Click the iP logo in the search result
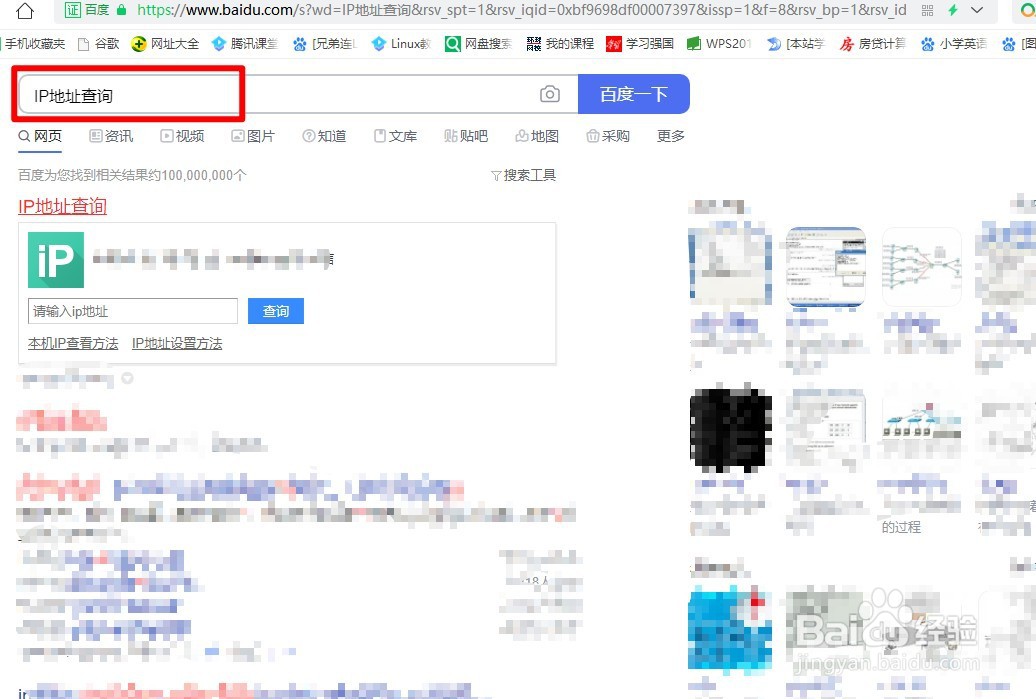Screen dimensions: 1036x699 pos(55,259)
